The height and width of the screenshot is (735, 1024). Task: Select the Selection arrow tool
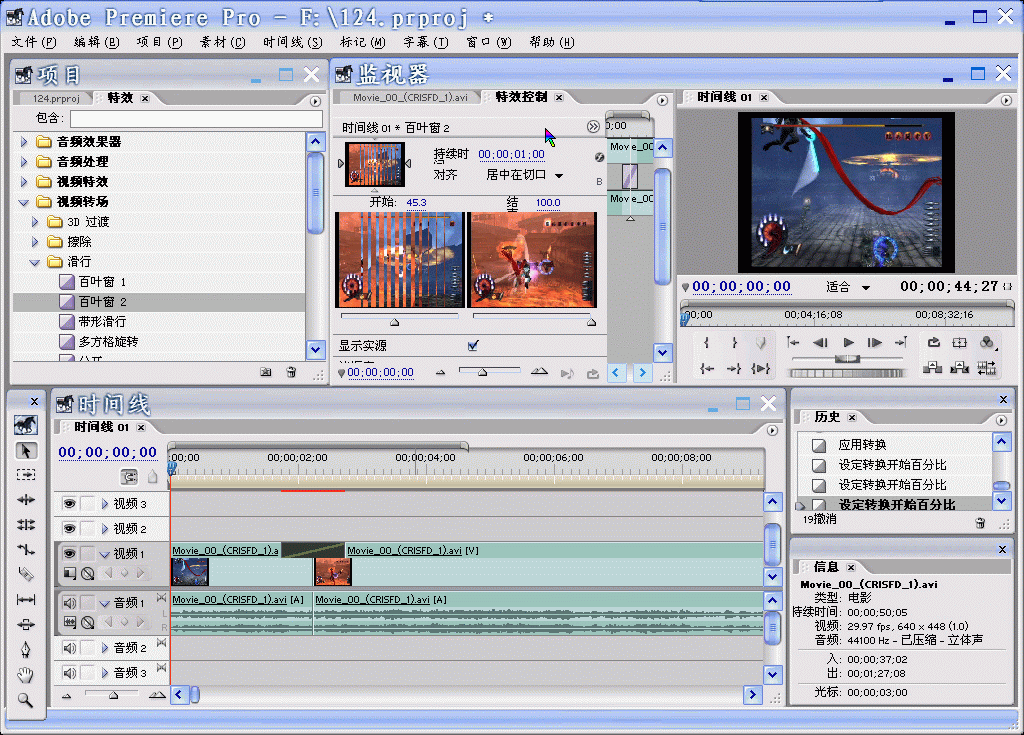pyautogui.click(x=26, y=451)
